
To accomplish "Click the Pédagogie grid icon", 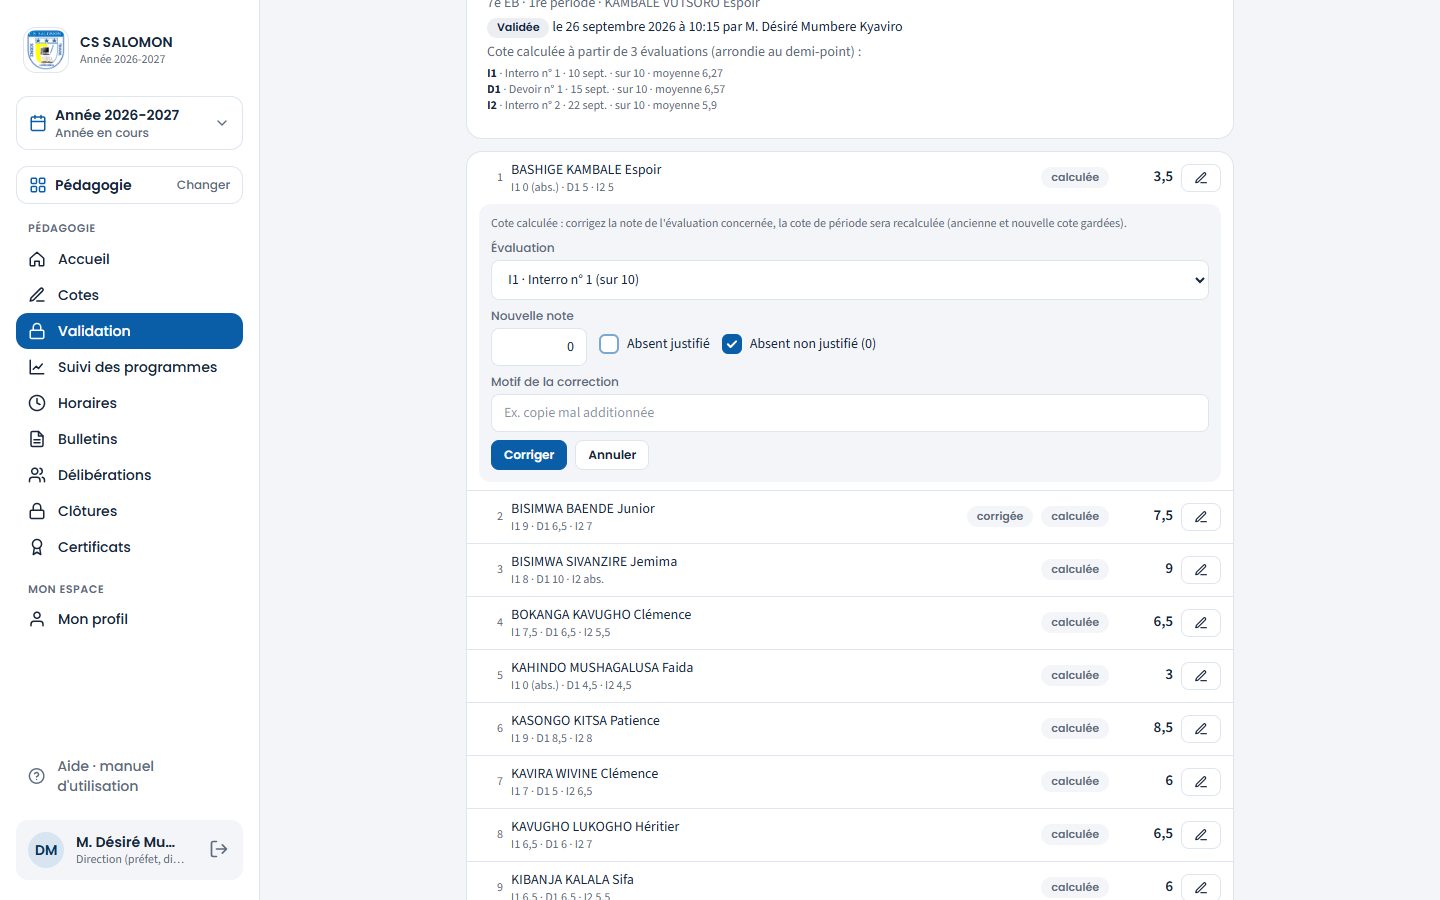I will [38, 185].
